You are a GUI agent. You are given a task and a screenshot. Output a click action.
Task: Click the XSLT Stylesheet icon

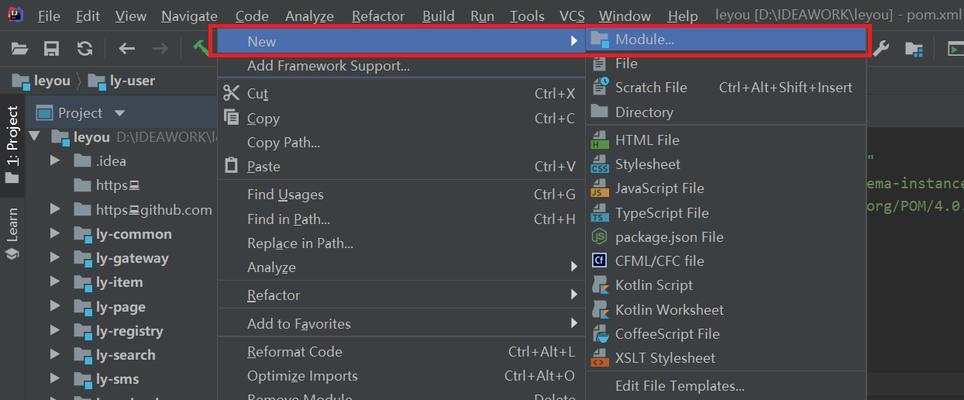click(x=599, y=358)
